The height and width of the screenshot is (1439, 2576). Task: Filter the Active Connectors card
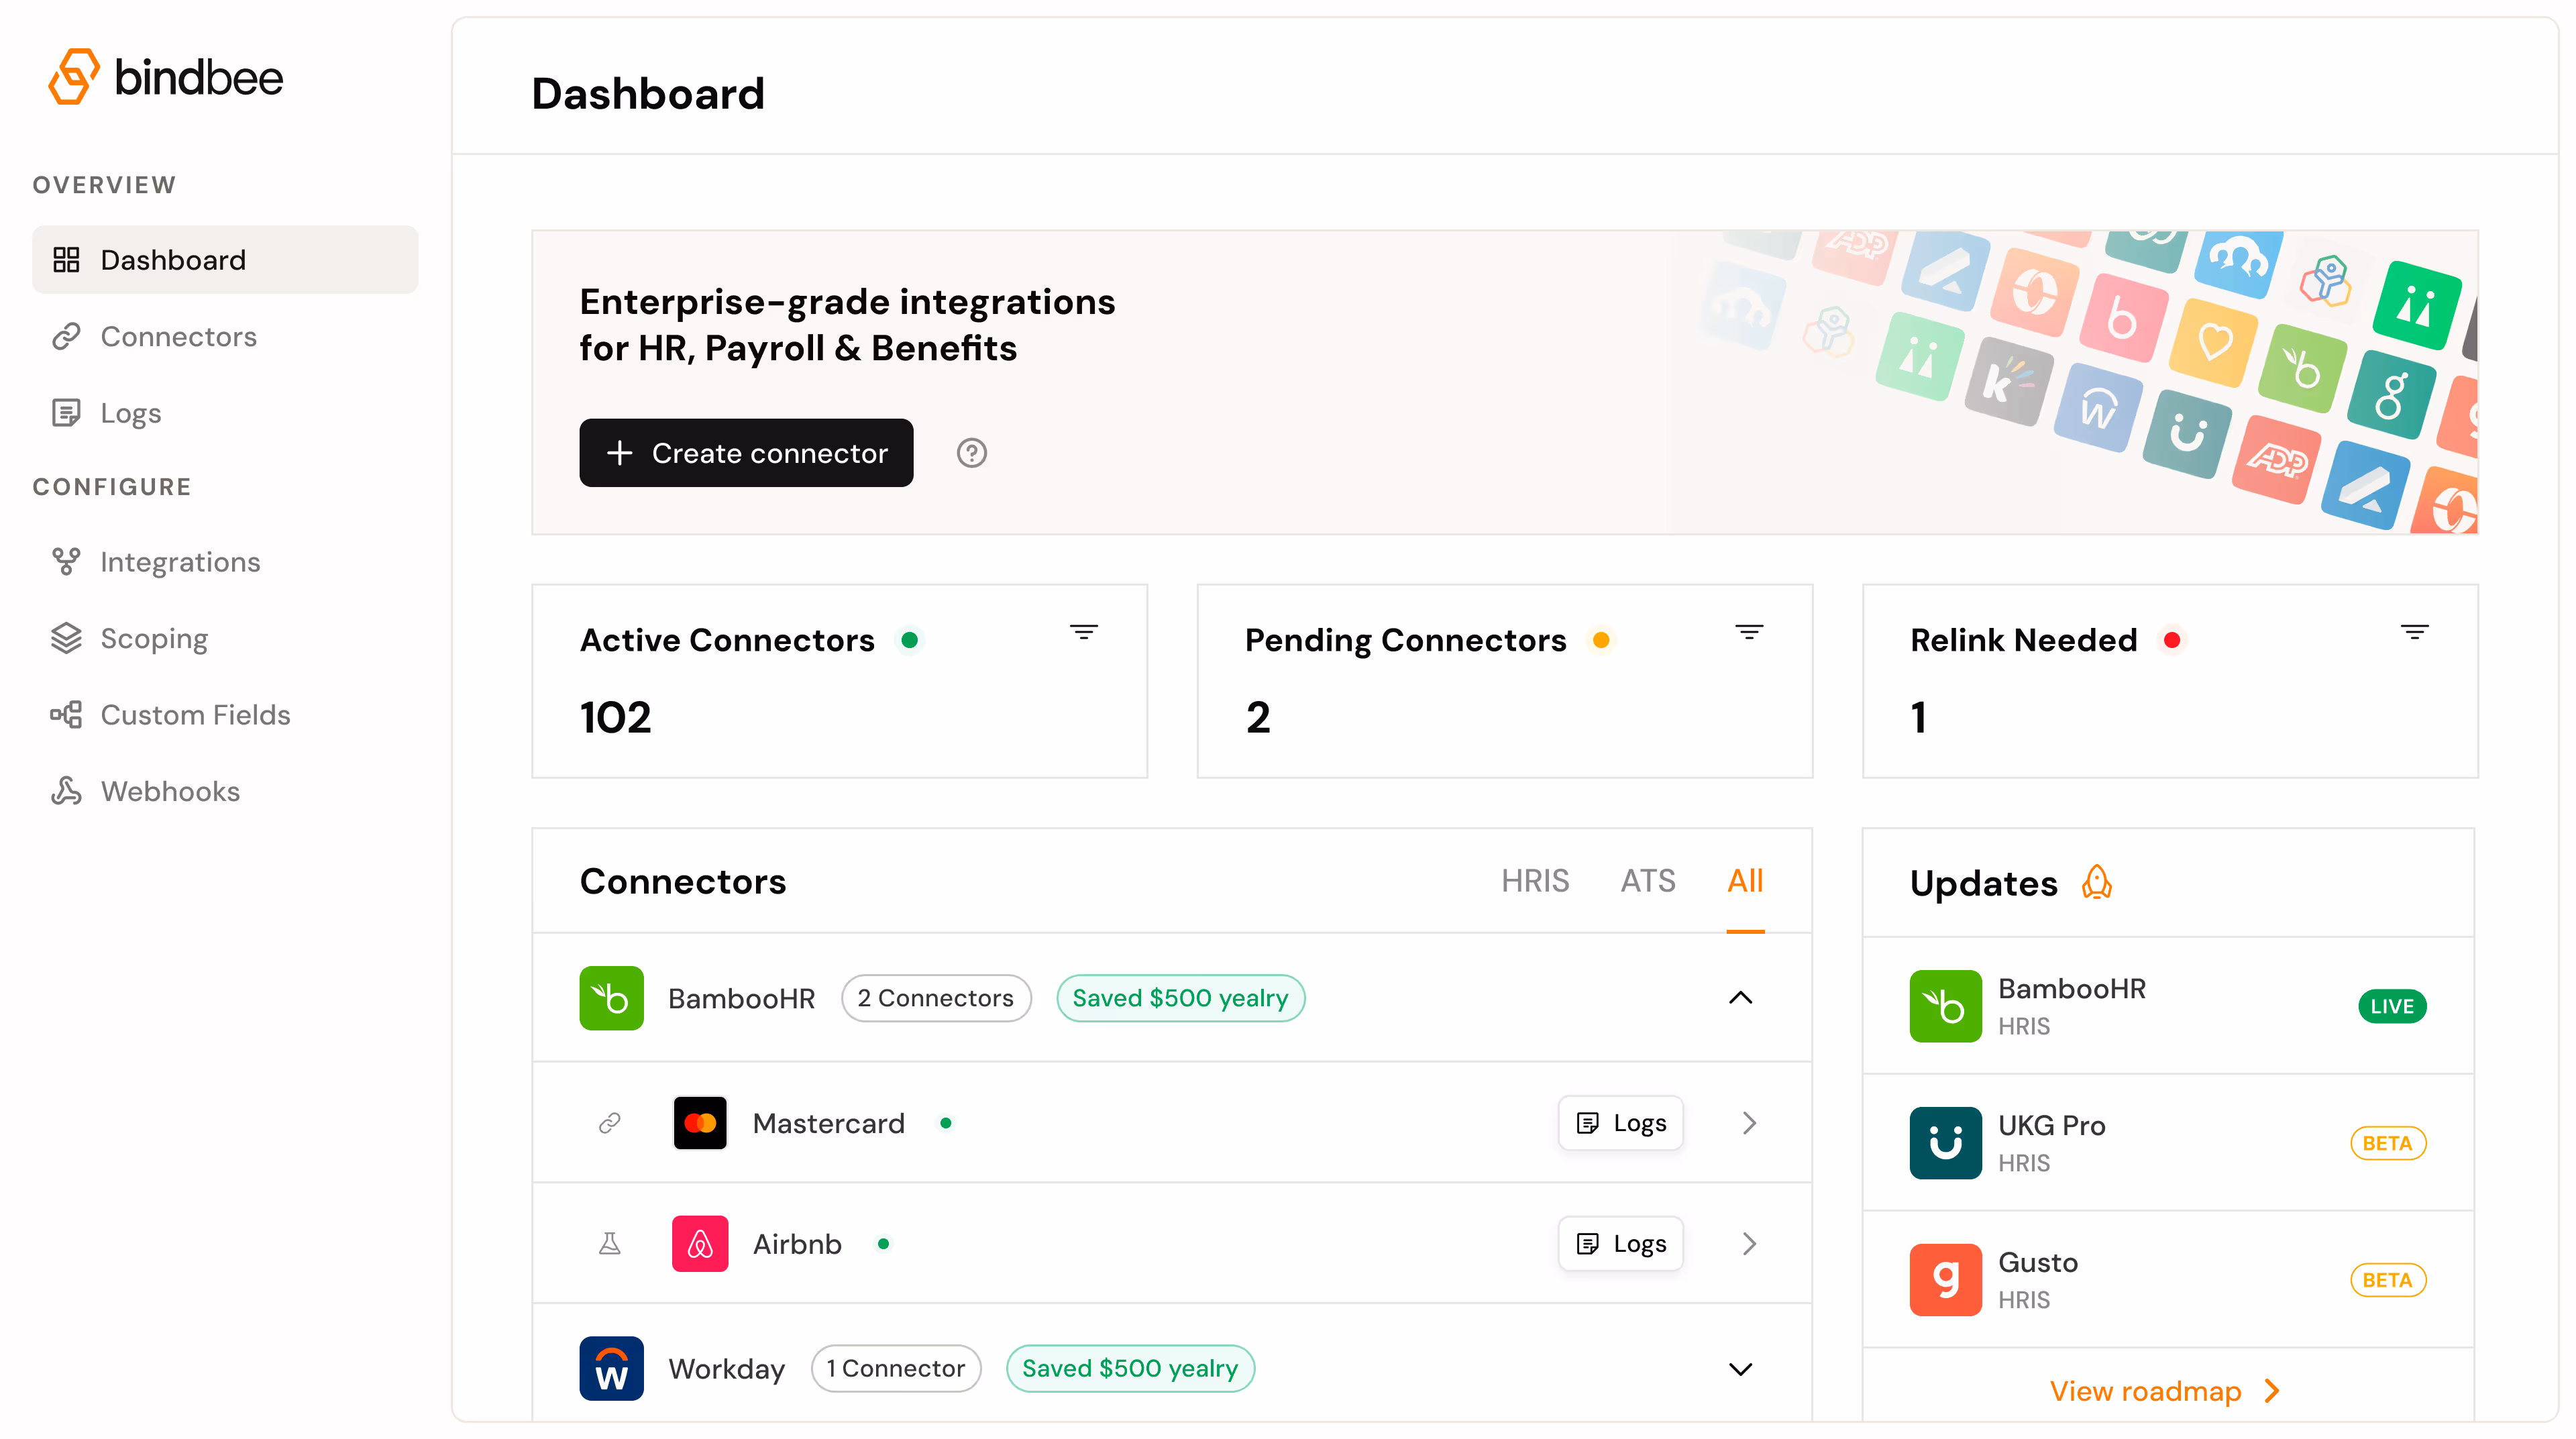coord(1083,632)
